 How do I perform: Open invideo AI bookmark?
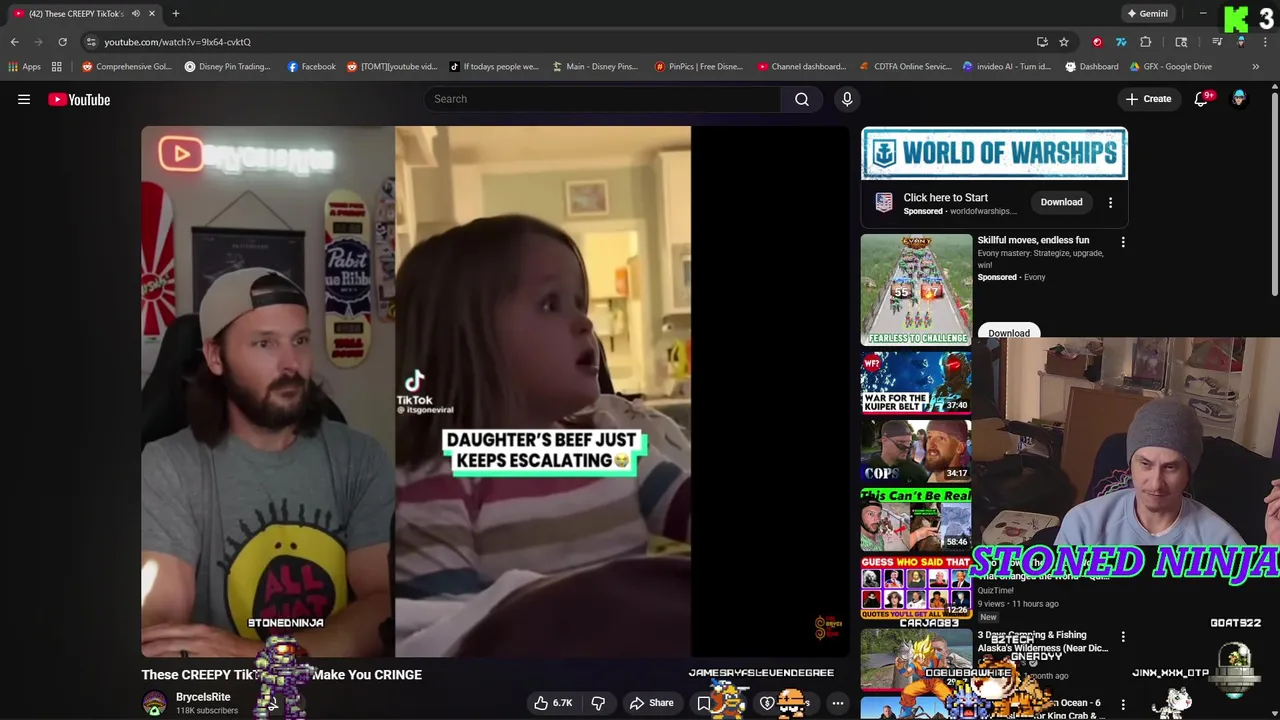pyautogui.click(x=1006, y=67)
